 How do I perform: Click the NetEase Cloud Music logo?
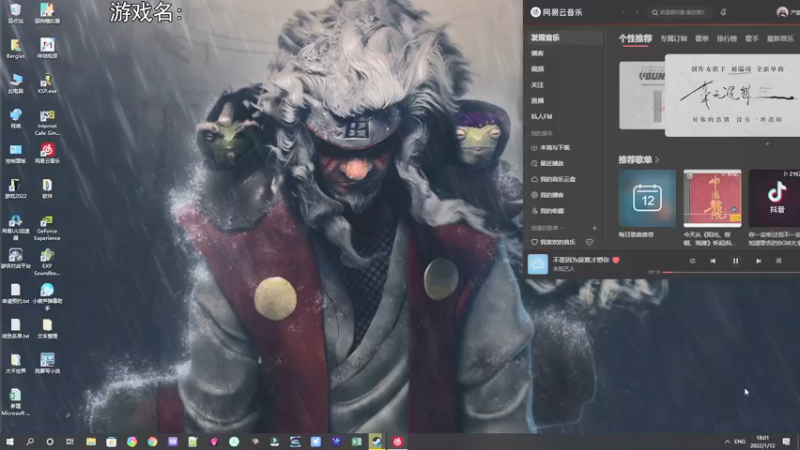click(557, 12)
